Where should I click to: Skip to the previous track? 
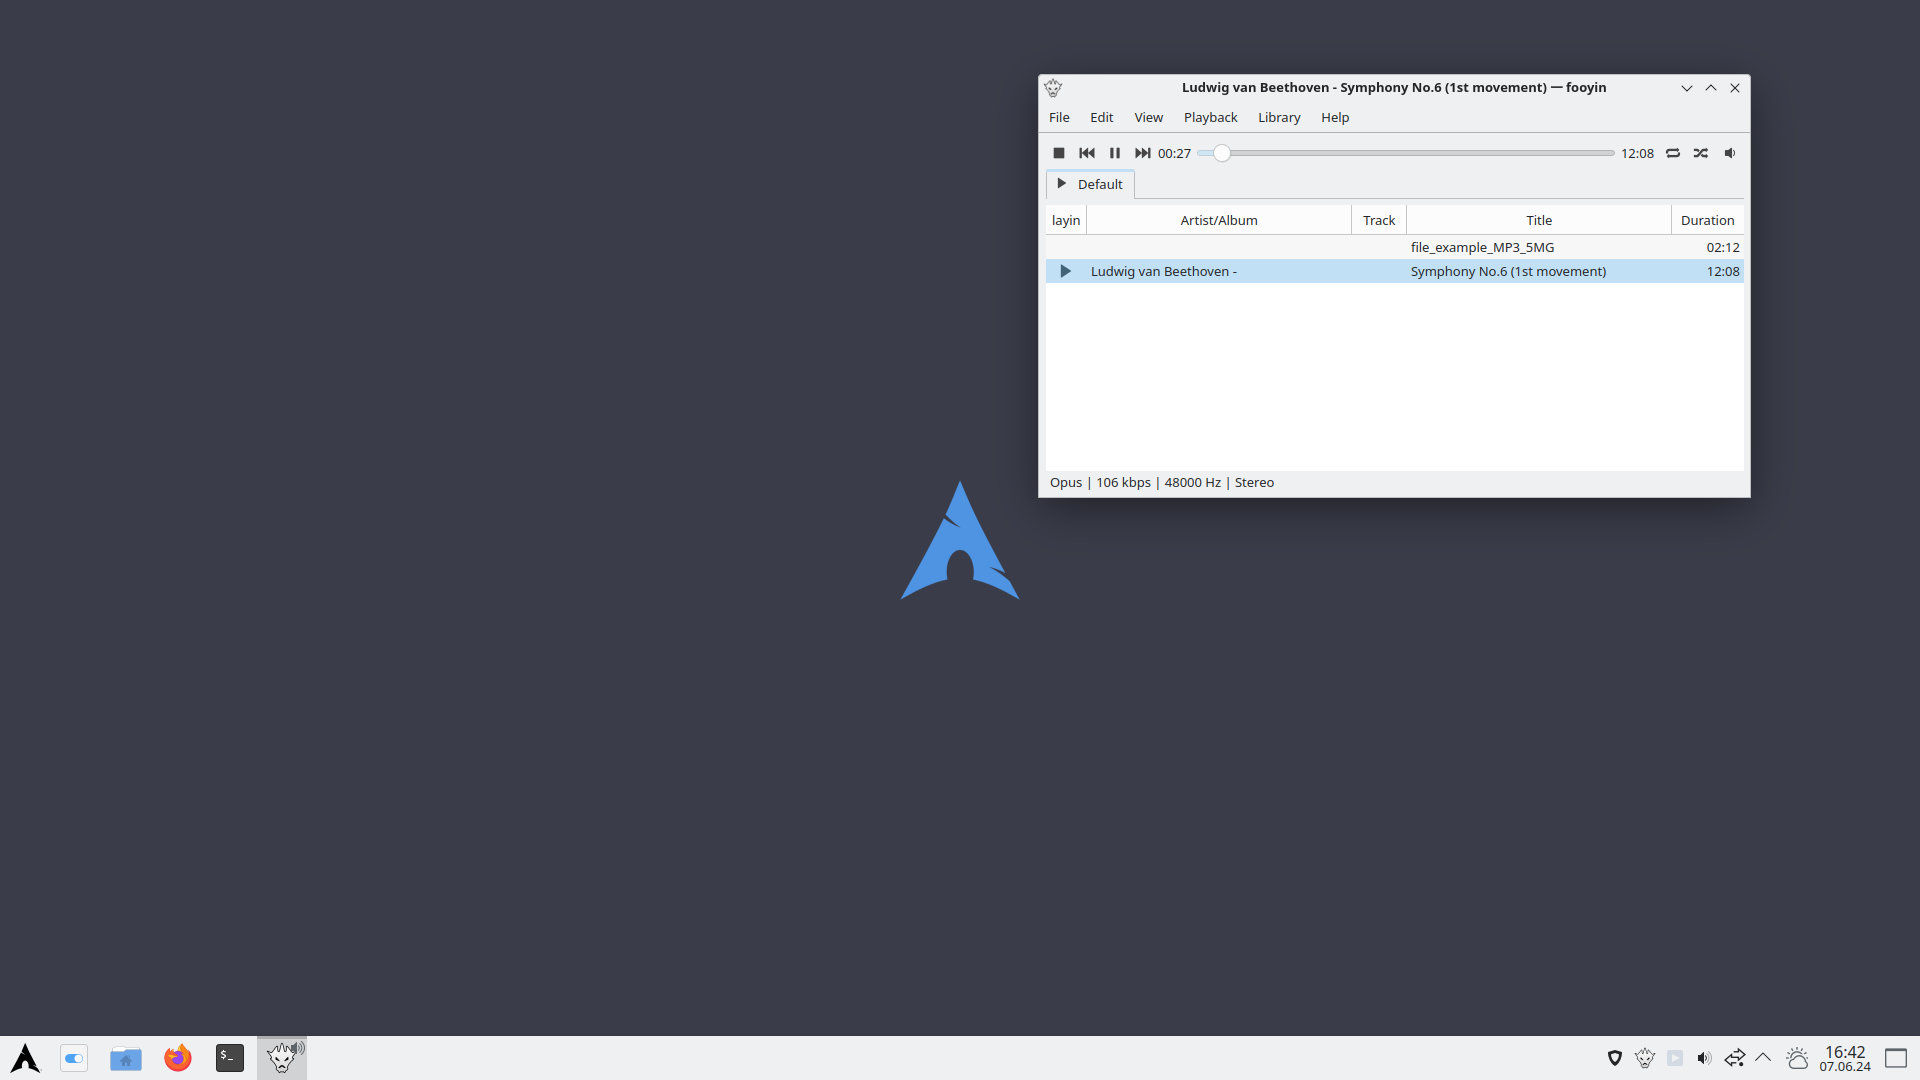(1087, 153)
